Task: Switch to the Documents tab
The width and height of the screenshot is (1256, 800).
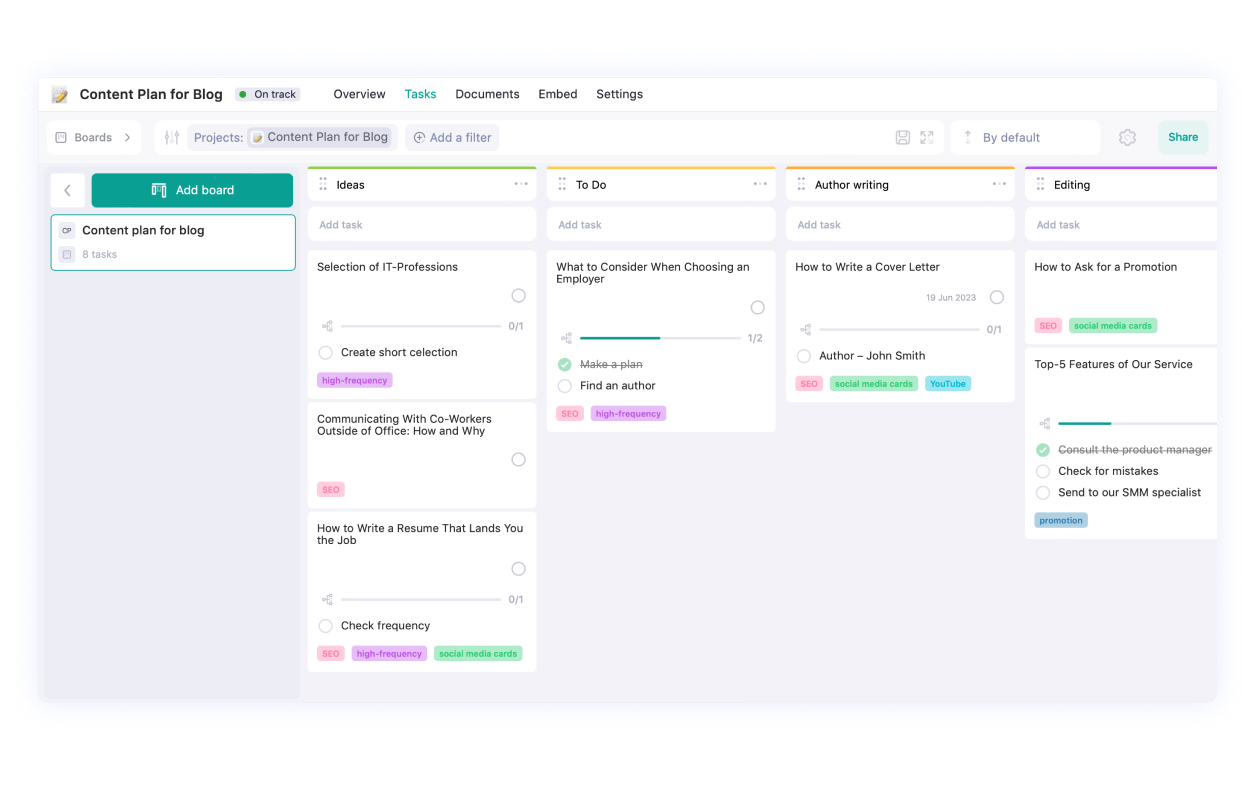Action: point(487,94)
